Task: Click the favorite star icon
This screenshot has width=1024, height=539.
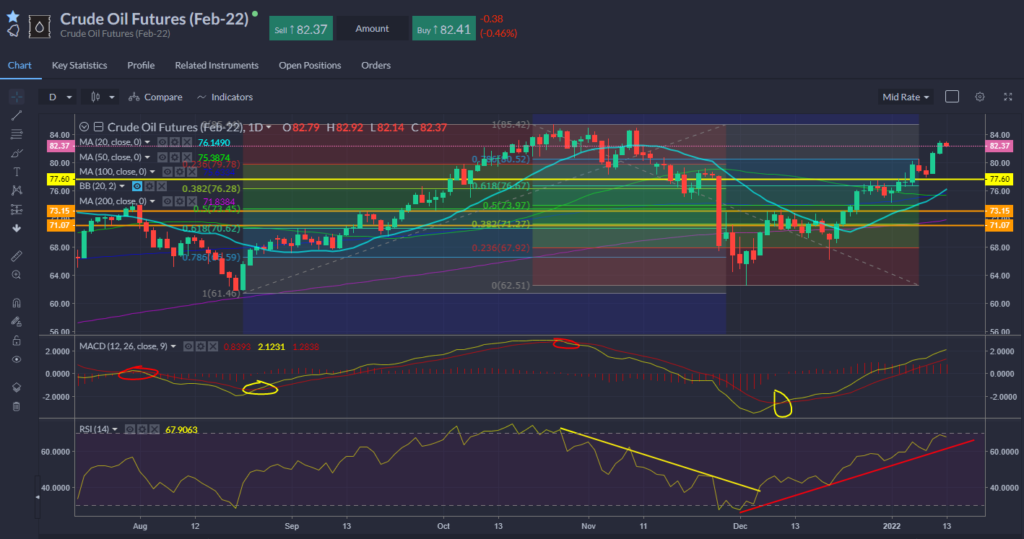Action: point(13,17)
